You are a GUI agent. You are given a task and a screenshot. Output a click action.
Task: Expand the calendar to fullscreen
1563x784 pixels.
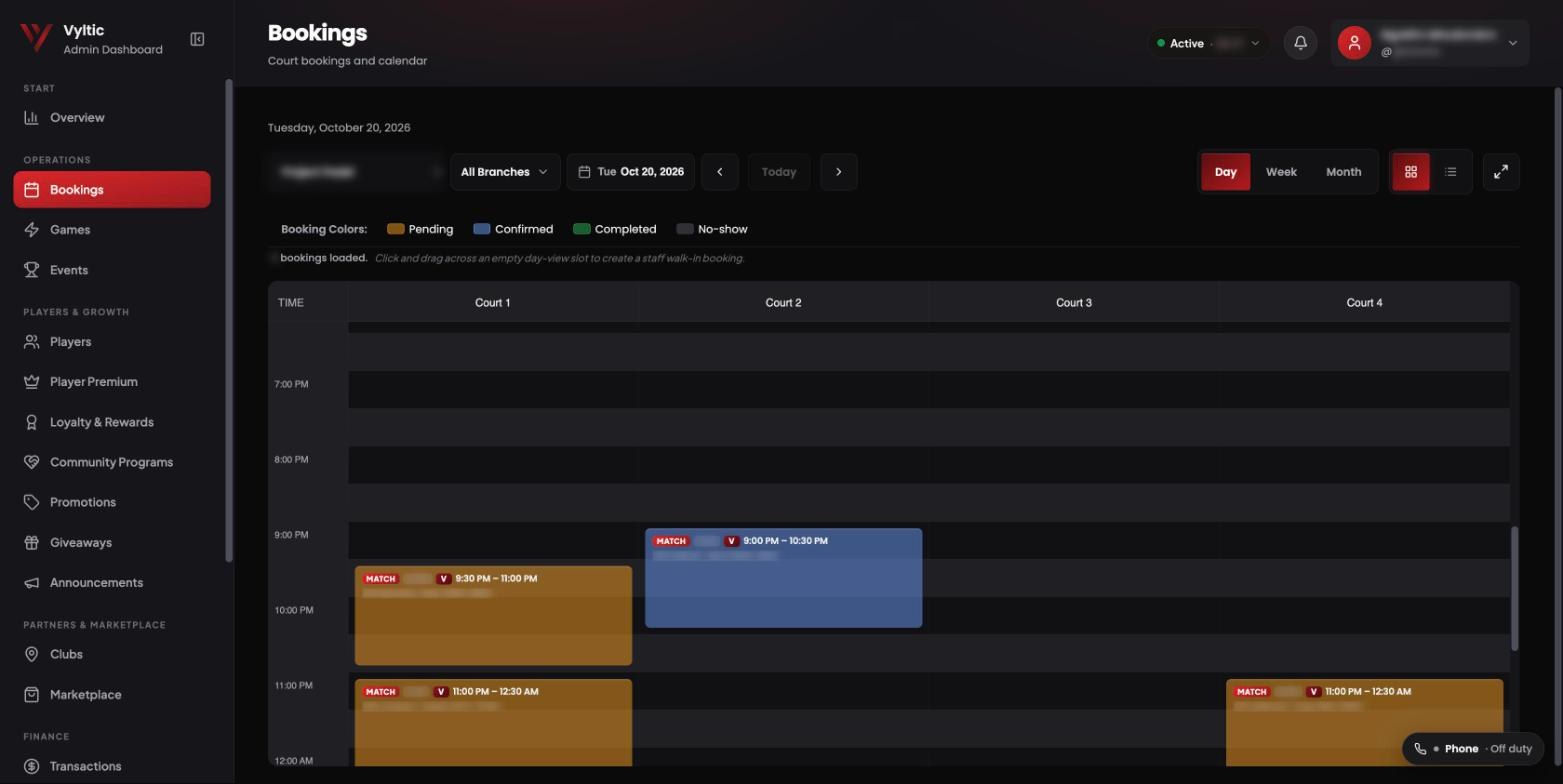coord(1501,172)
